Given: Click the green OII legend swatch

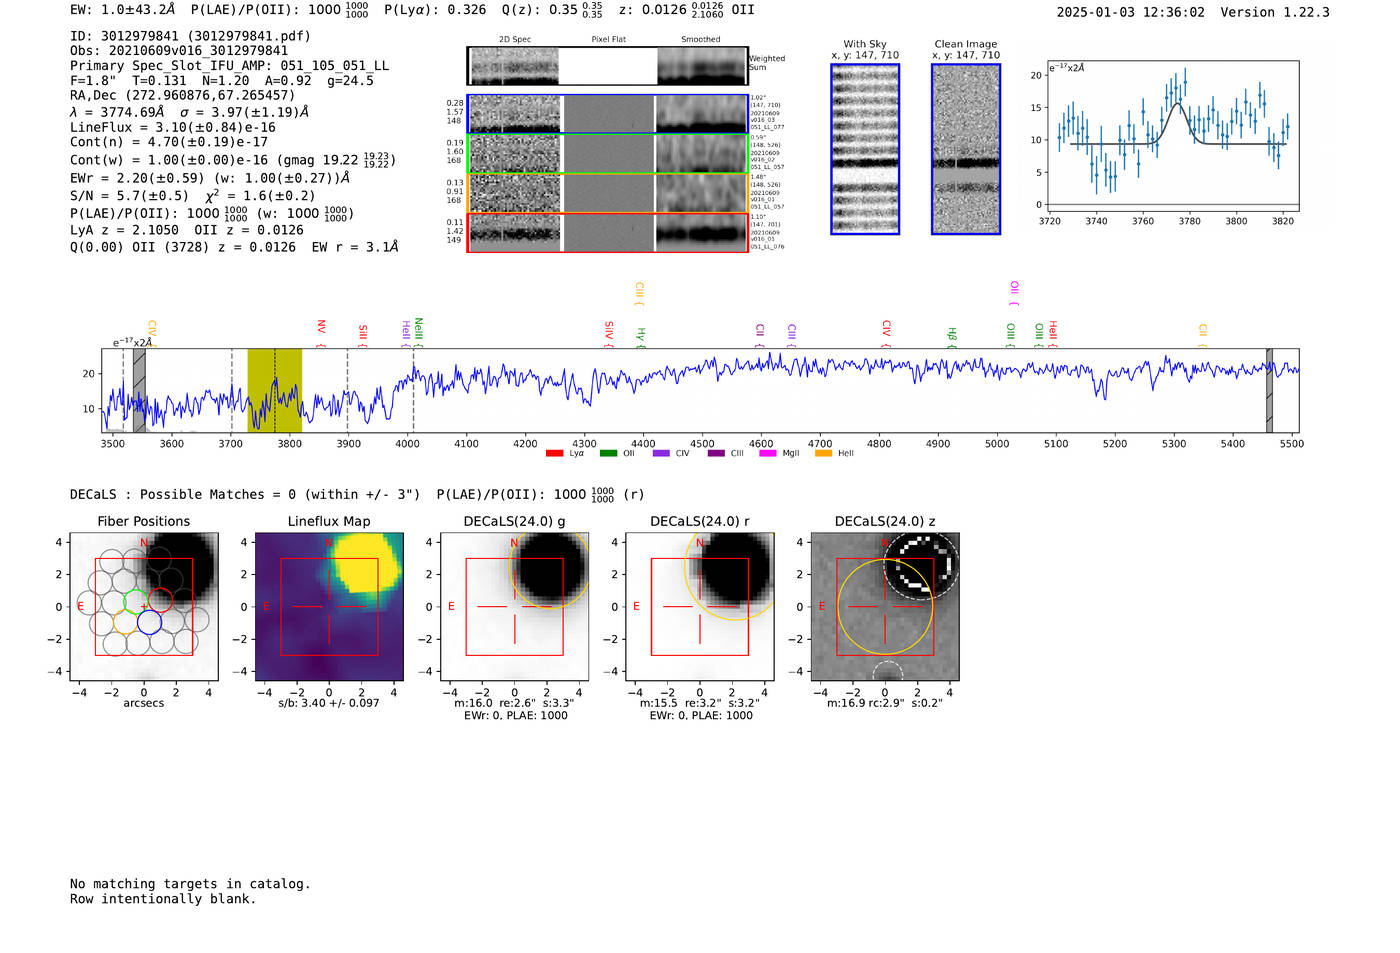Looking at the screenshot, I should (x=608, y=453).
